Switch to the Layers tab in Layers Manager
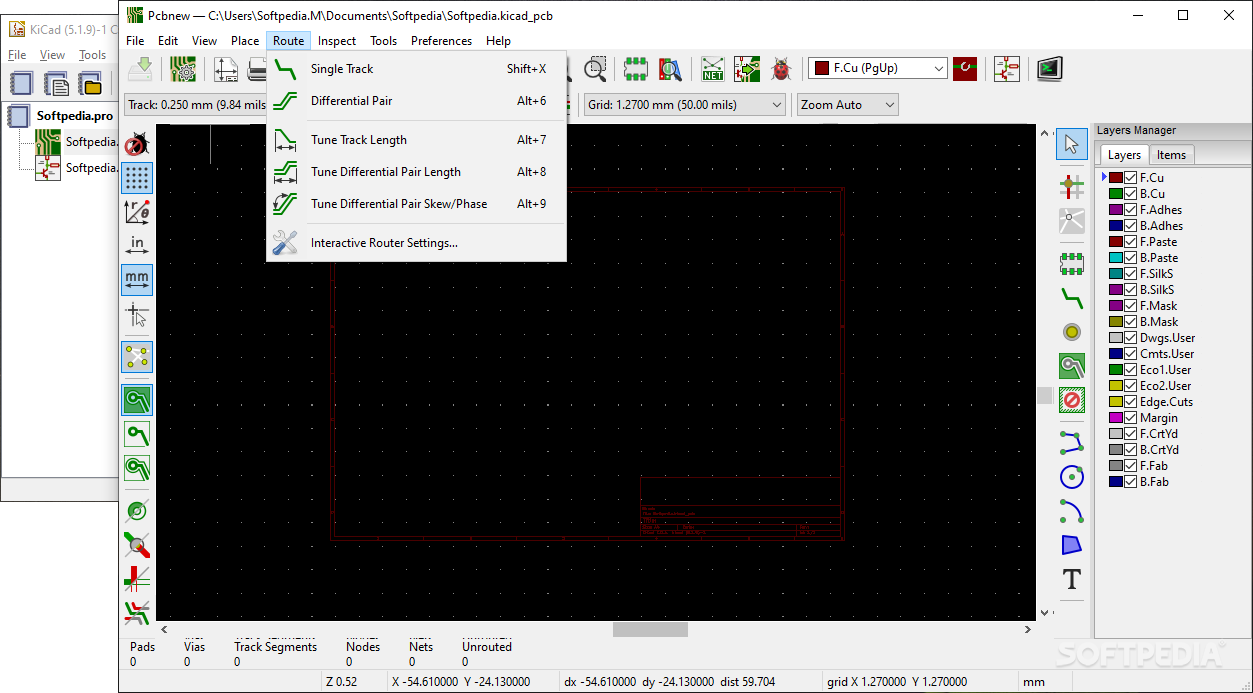The image size is (1253, 693). (1124, 154)
